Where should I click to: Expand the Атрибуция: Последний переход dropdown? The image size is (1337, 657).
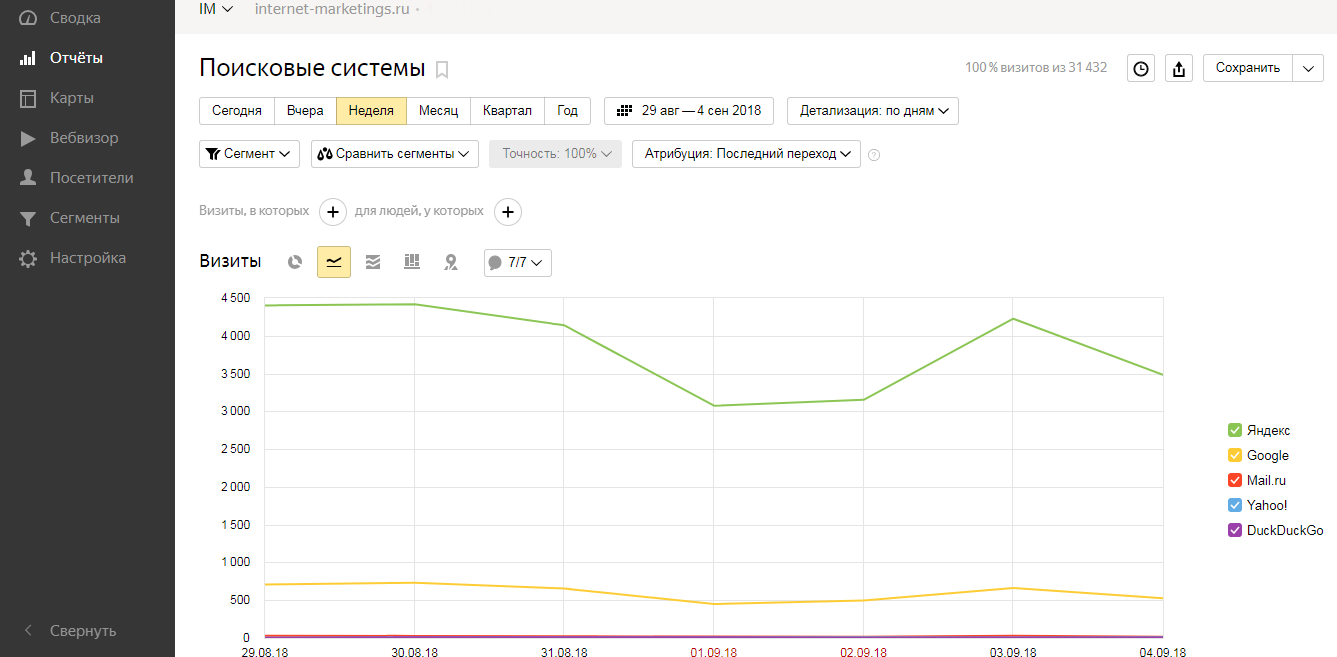click(x=746, y=154)
